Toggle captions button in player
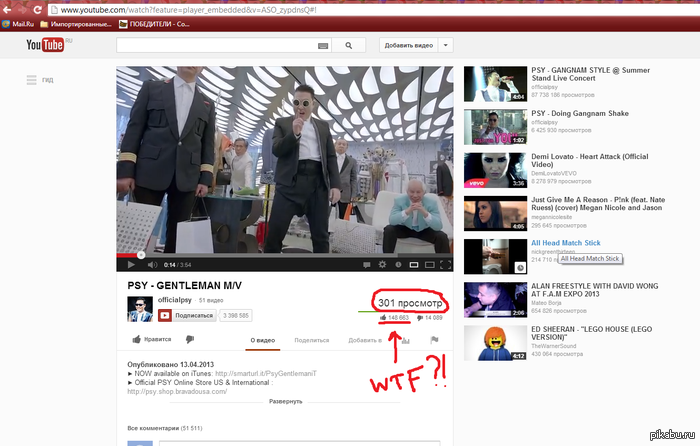The image size is (700, 446). tap(364, 265)
